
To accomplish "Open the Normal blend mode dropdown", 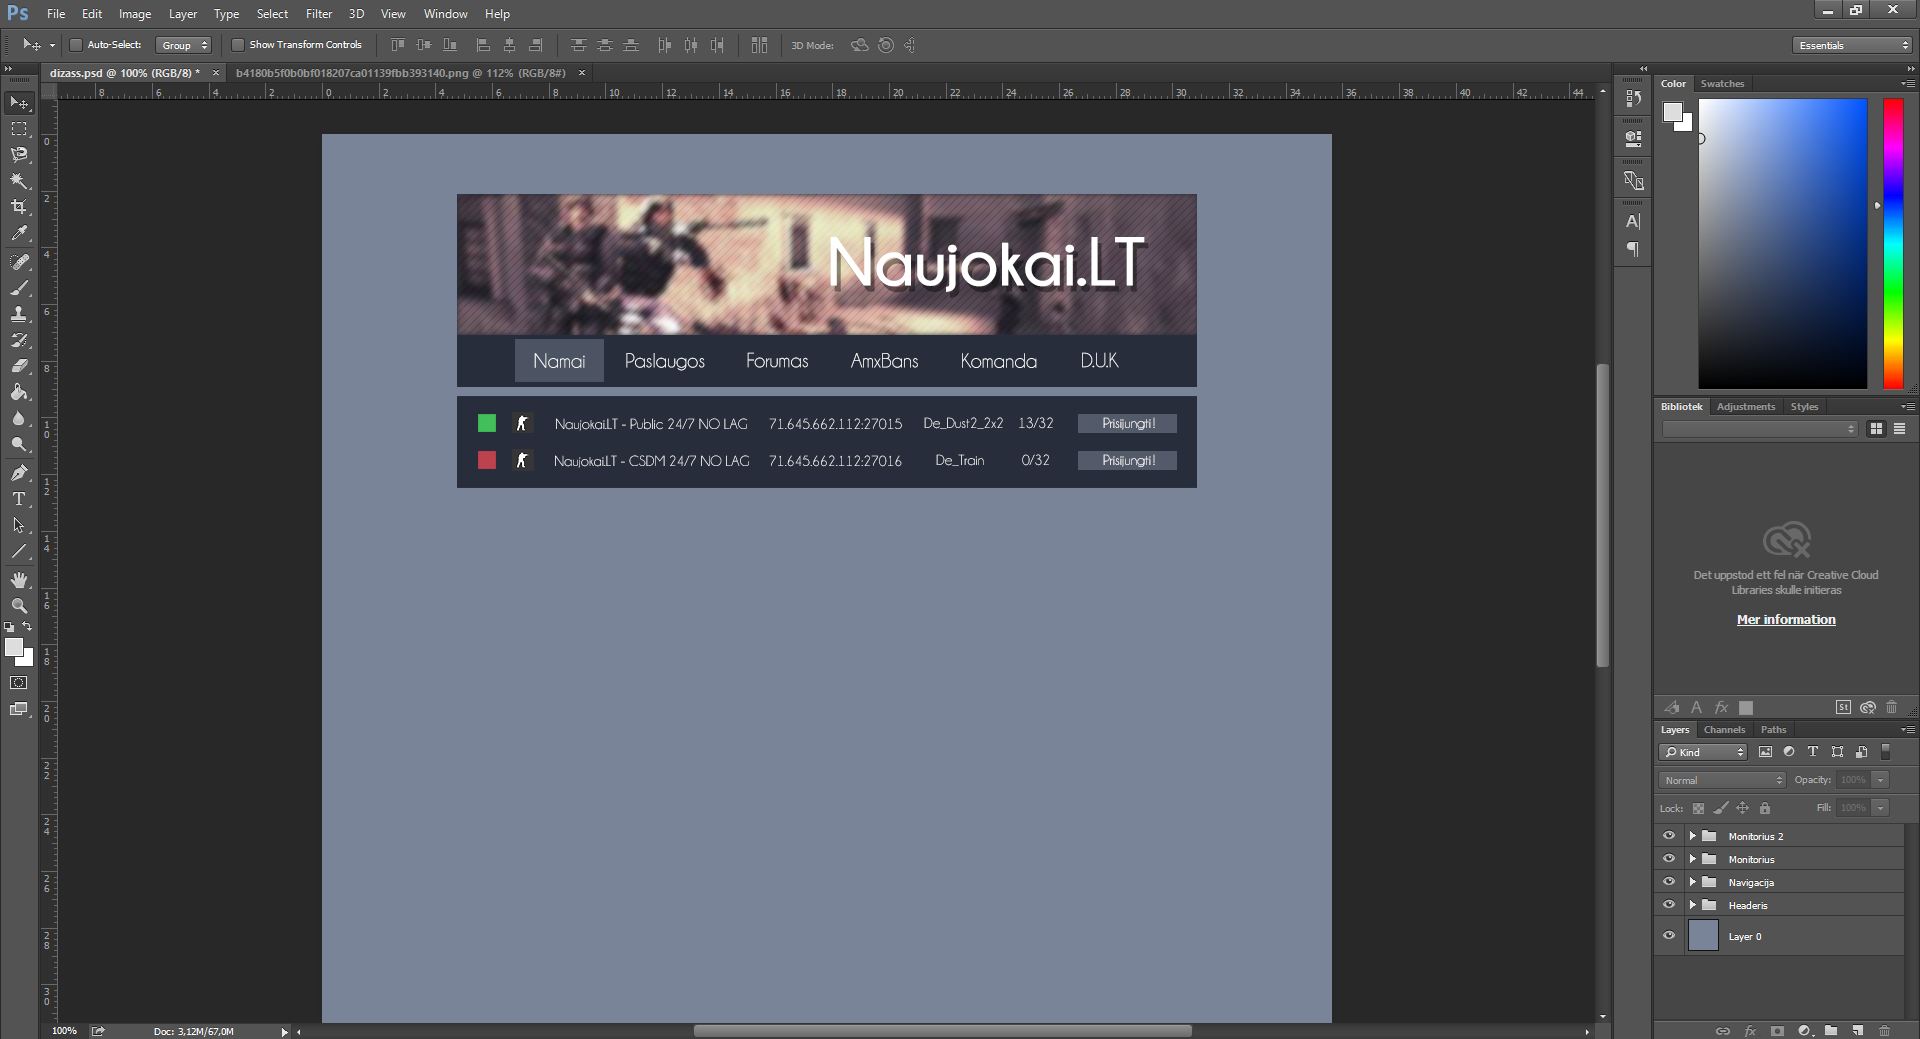I will click(1722, 780).
